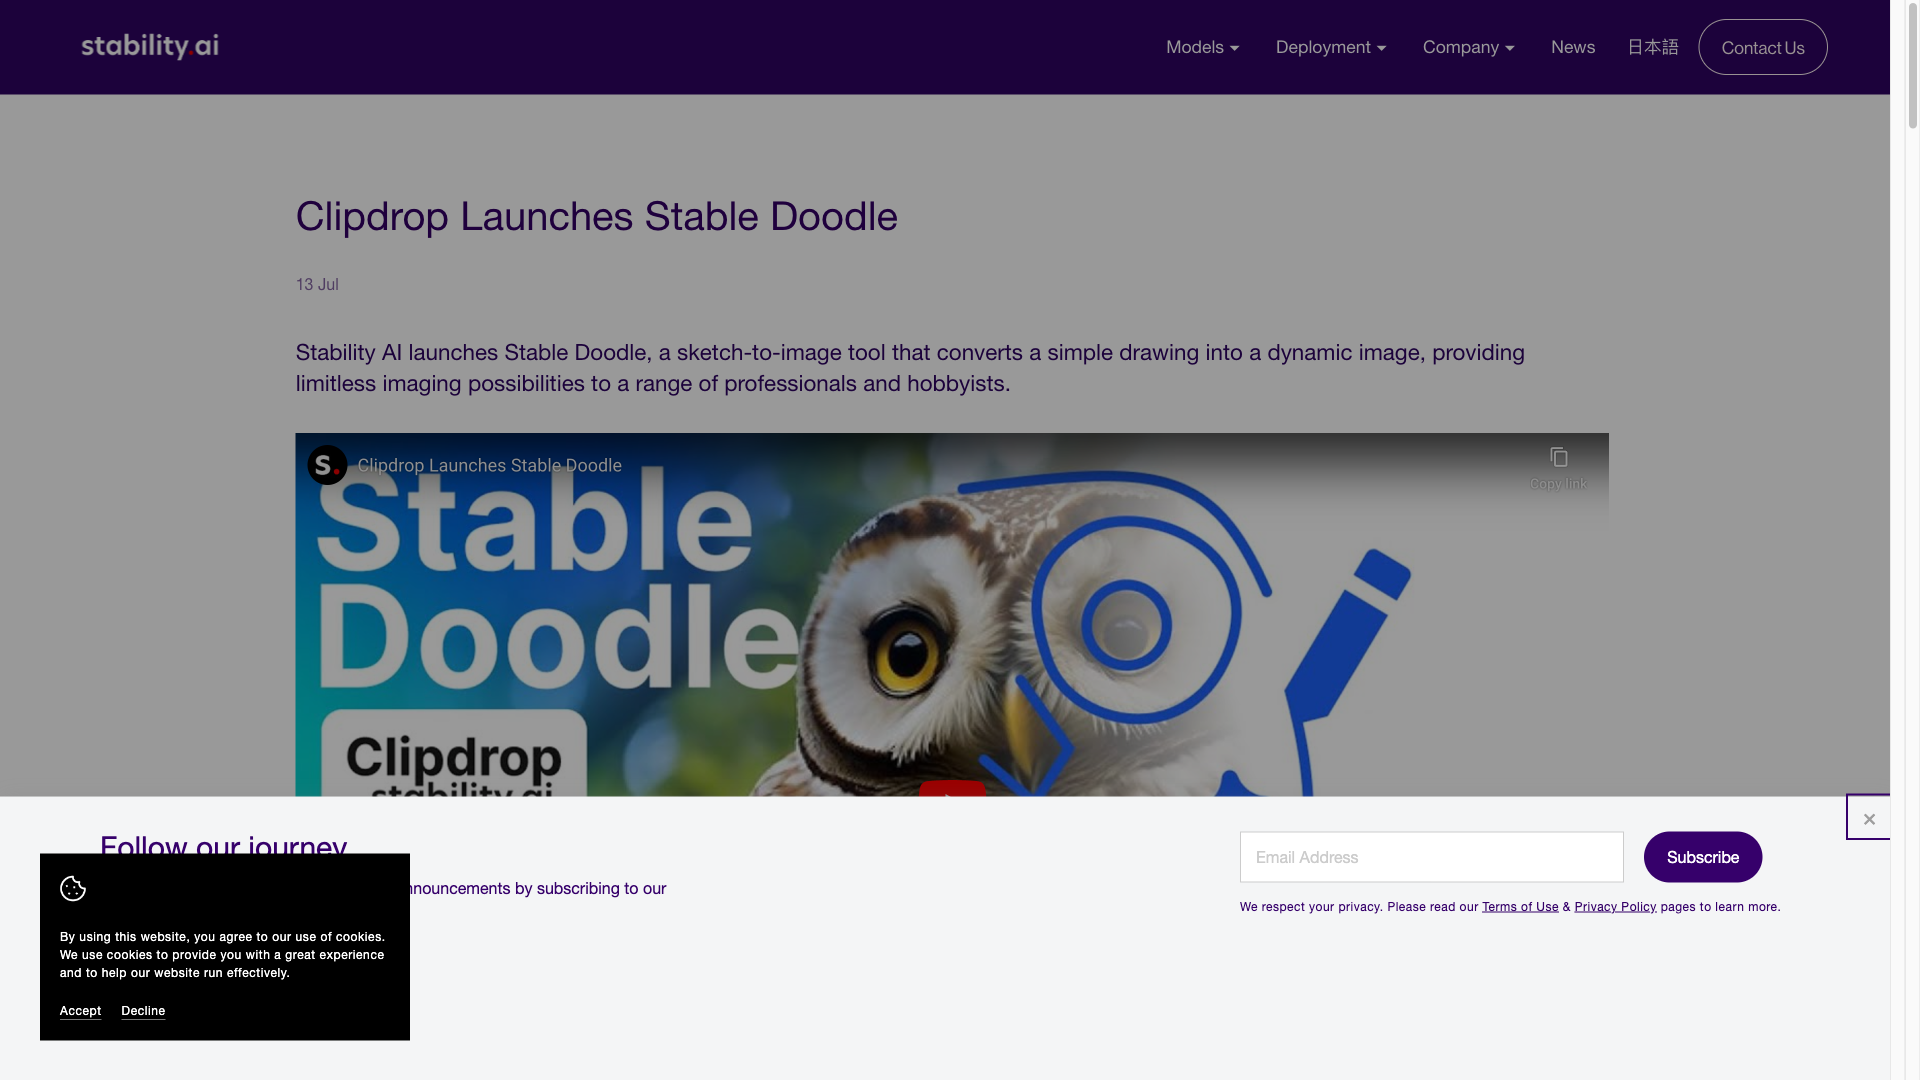Open the Privacy Policy link
Viewport: 1920px width, 1080px height.
pyautogui.click(x=1614, y=907)
